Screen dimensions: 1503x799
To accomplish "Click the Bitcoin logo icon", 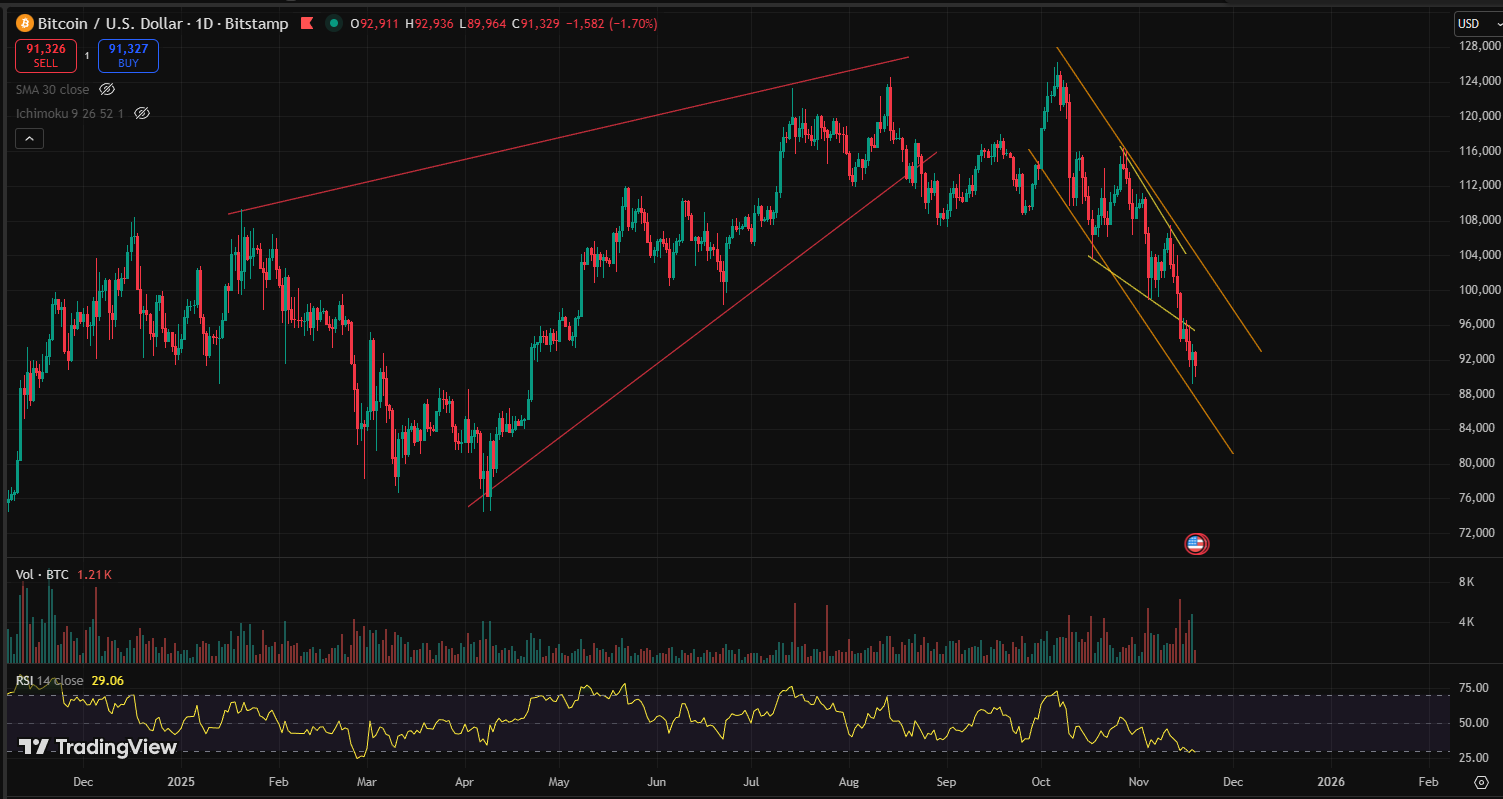I will tap(24, 23).
